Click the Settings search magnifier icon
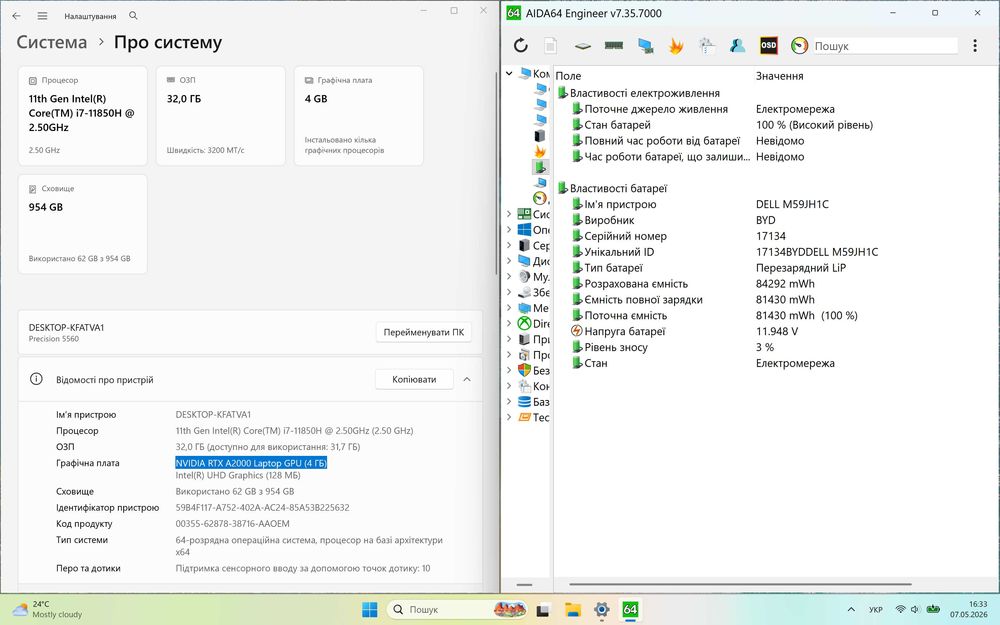The width and height of the screenshot is (1000, 625). pos(133,15)
